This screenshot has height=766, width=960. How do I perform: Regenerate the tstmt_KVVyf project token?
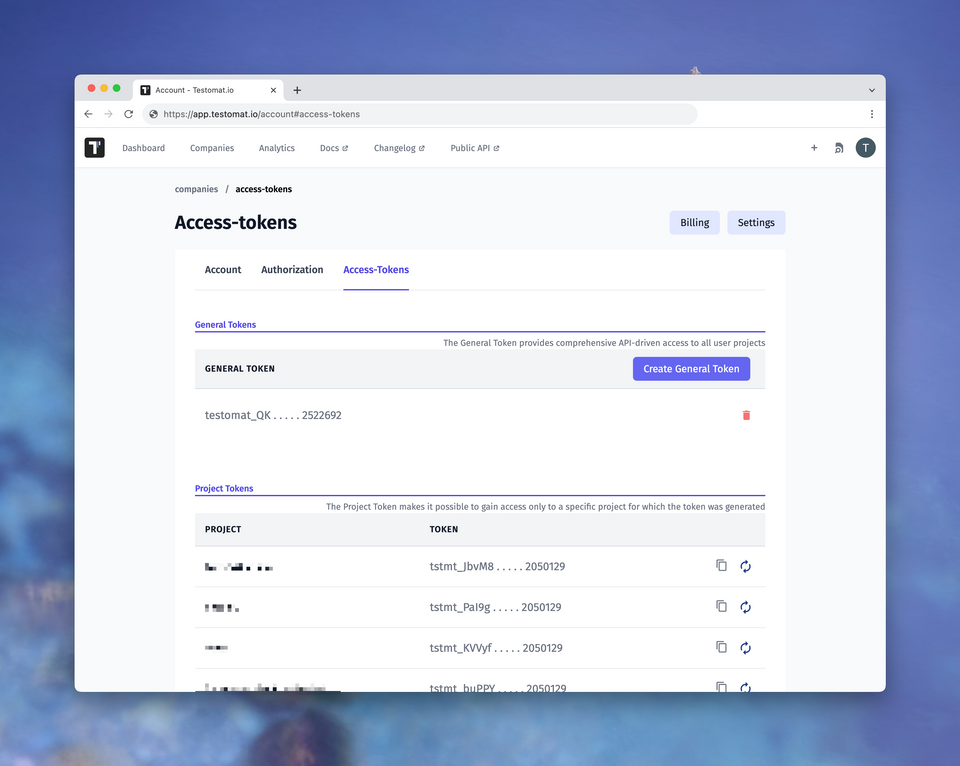tap(745, 648)
